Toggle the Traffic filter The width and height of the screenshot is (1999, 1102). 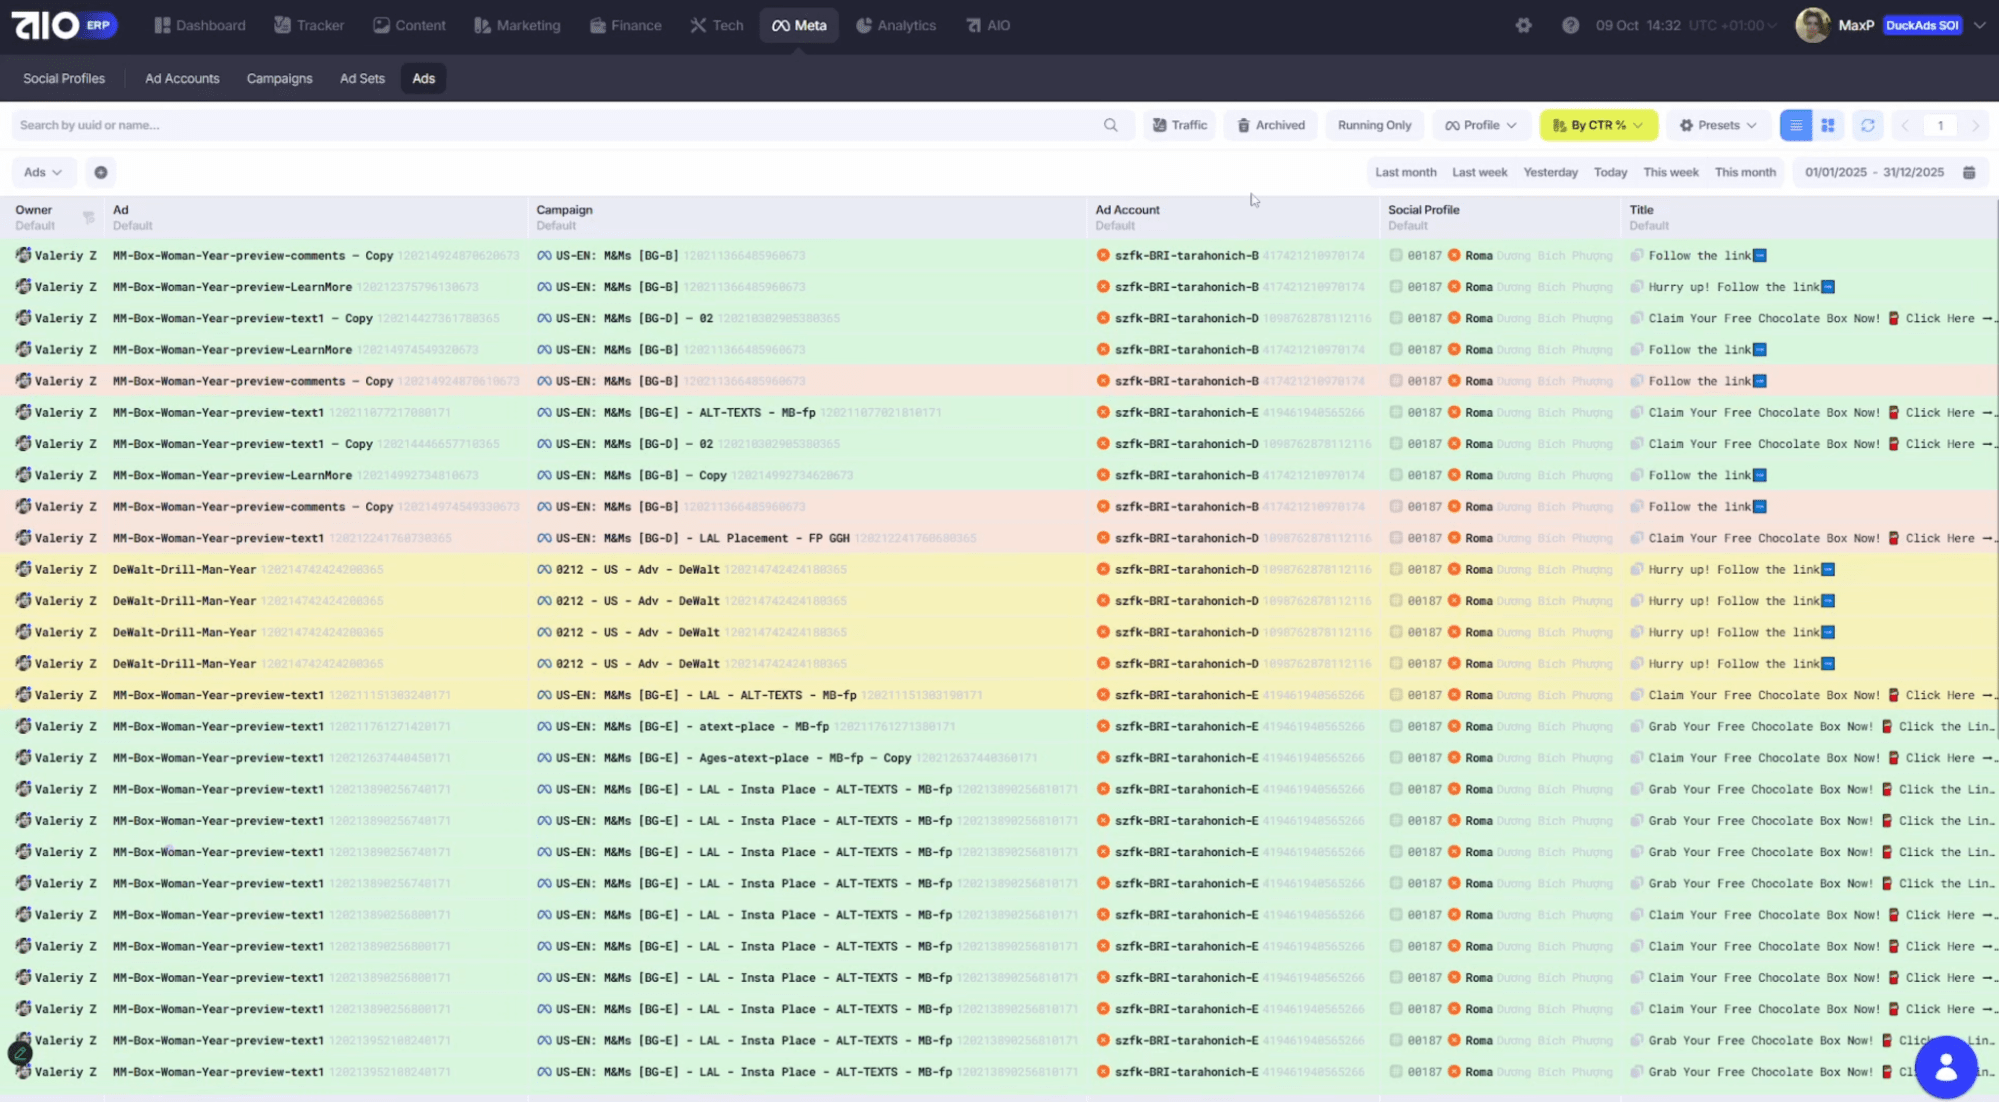[1179, 125]
